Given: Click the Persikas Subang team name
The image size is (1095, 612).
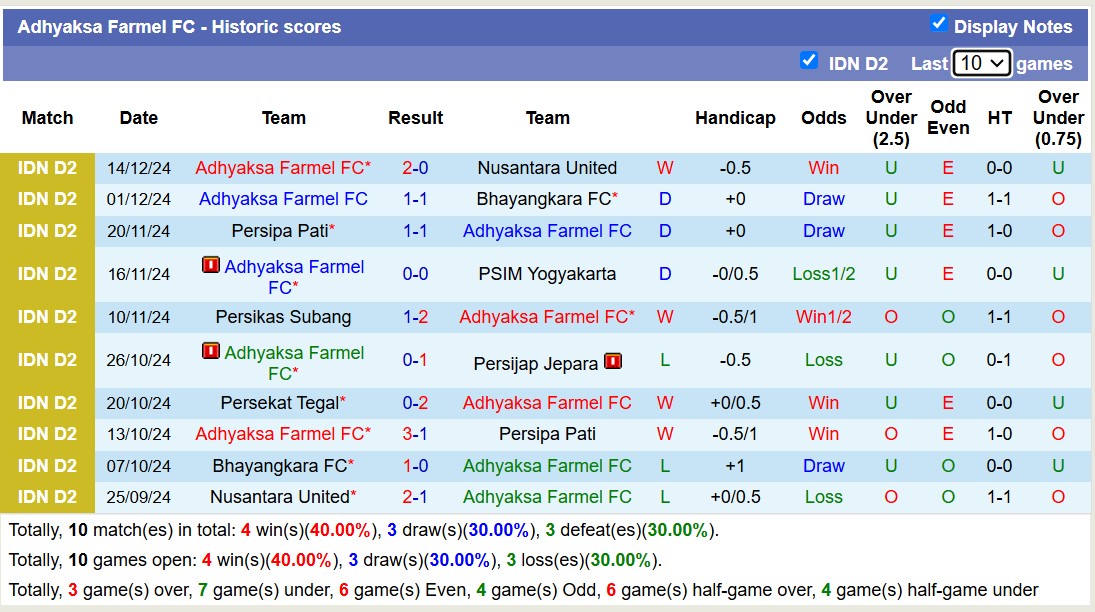Looking at the screenshot, I should coord(283,317).
